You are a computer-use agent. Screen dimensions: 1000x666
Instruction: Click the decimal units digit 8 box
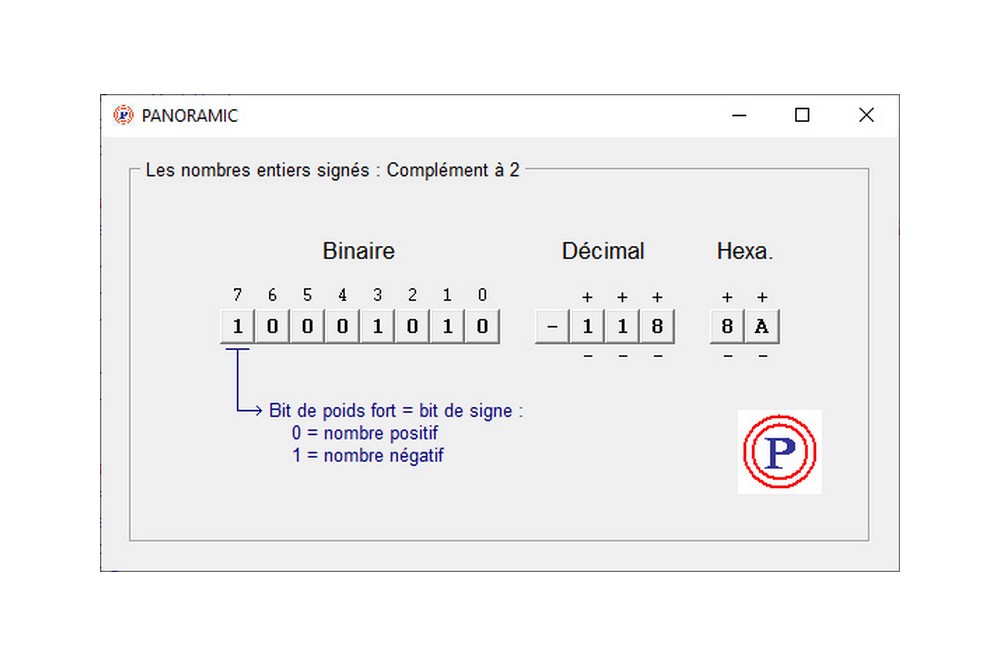point(658,327)
